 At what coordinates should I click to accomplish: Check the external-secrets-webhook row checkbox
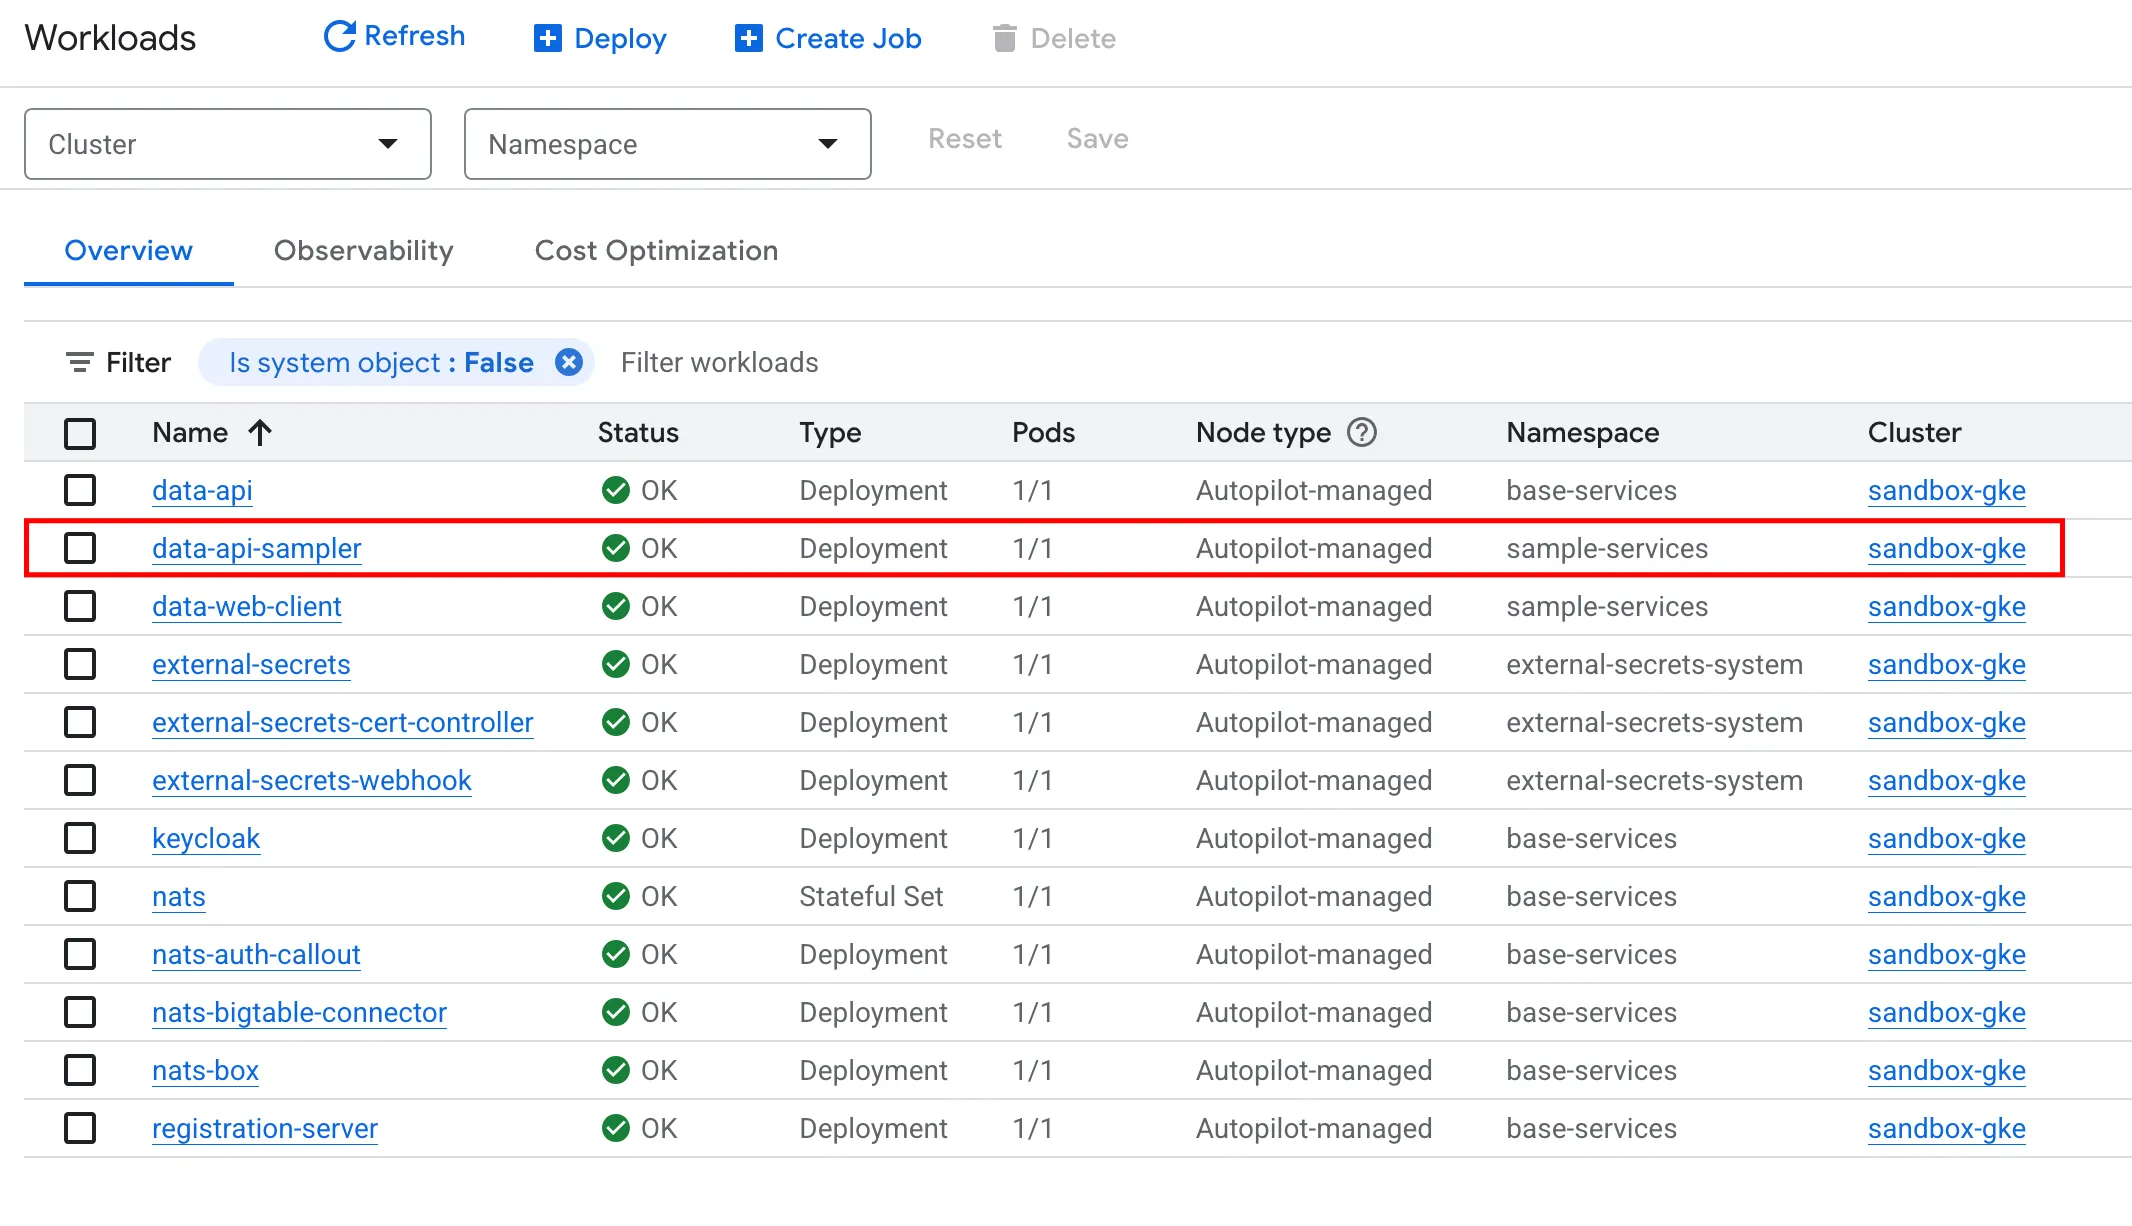coord(80,780)
